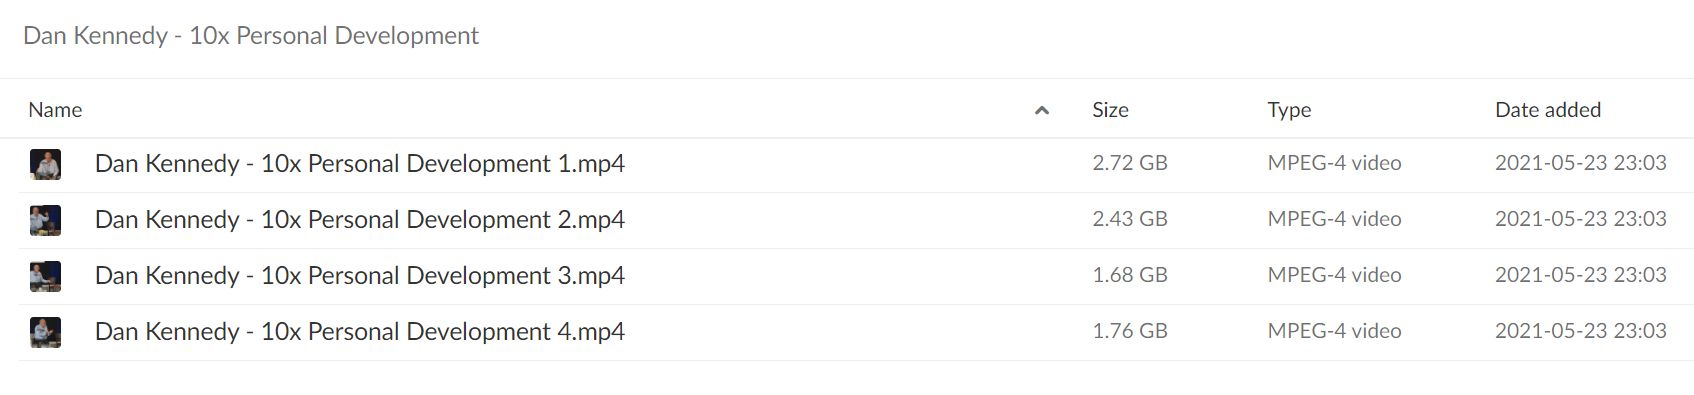The width and height of the screenshot is (1694, 395).
Task: Sort files by Date added column
Action: click(1548, 110)
